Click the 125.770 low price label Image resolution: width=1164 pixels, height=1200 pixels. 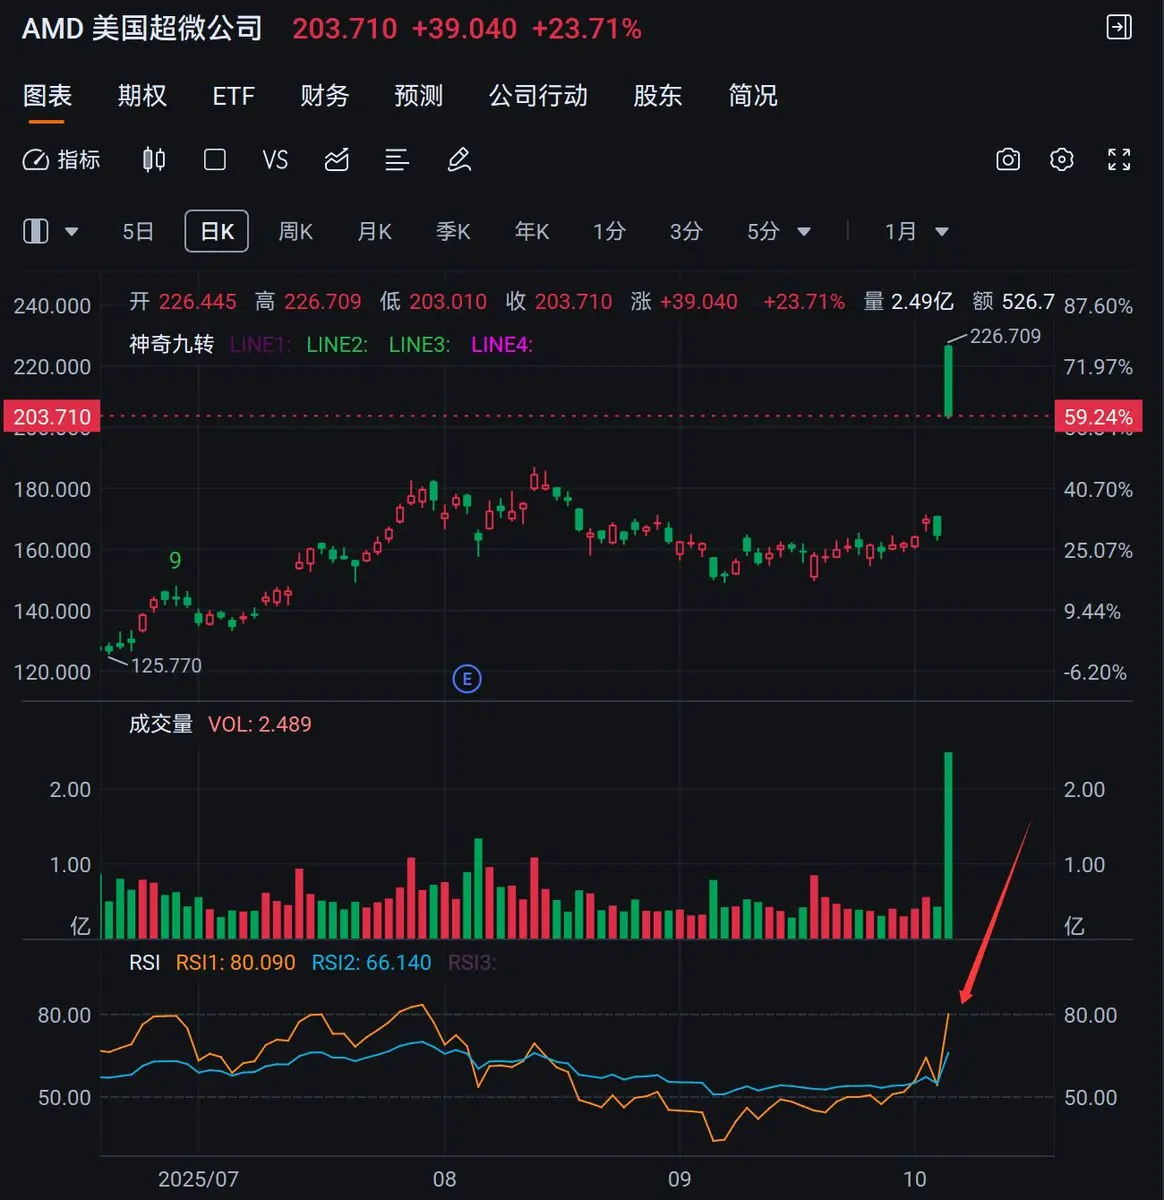click(x=166, y=666)
